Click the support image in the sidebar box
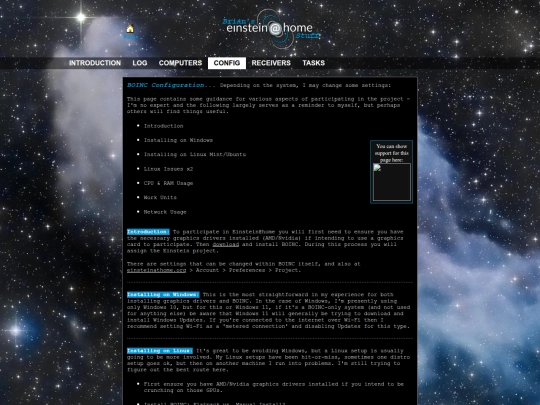540x405 pixels. 392,182
